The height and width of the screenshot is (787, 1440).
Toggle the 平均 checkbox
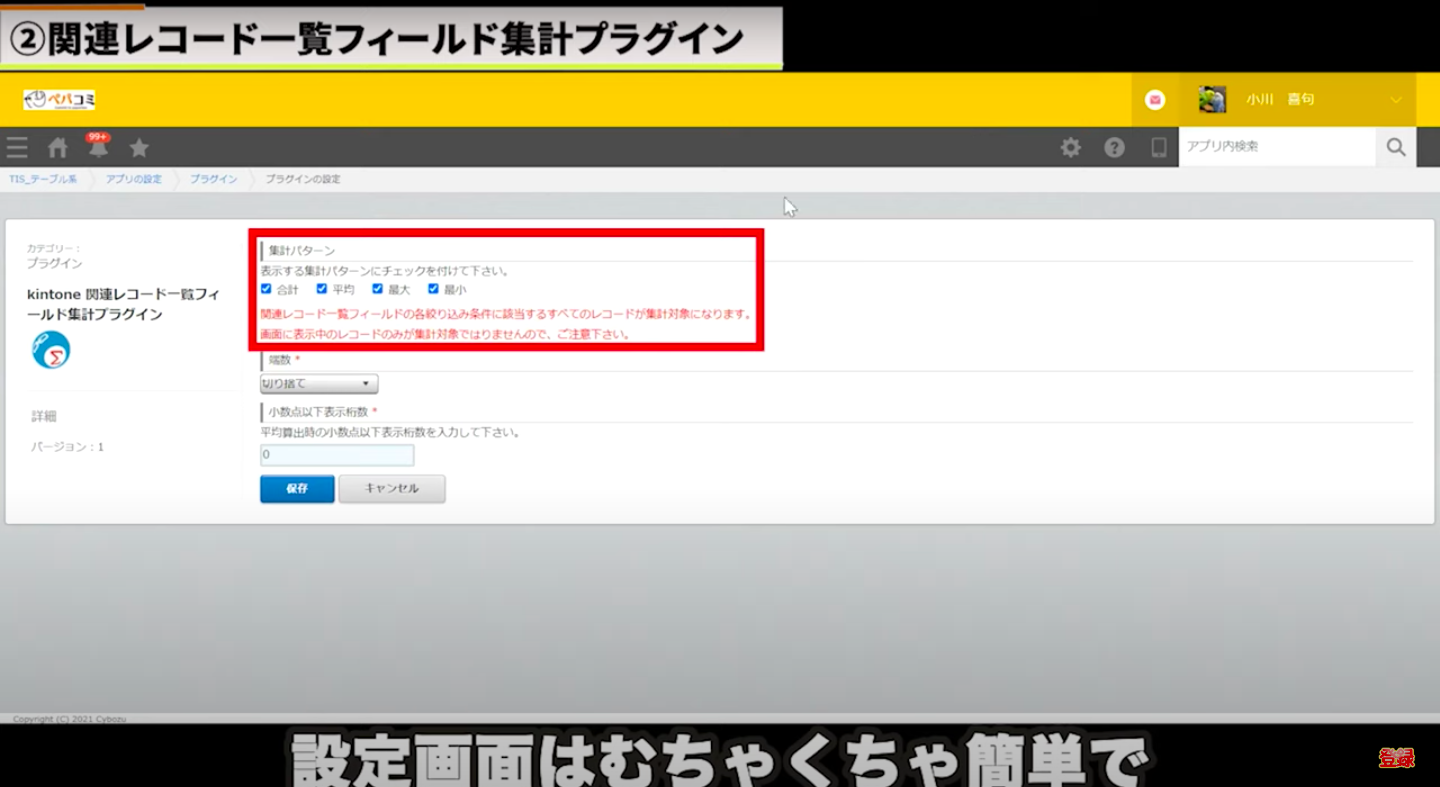[x=322, y=289]
